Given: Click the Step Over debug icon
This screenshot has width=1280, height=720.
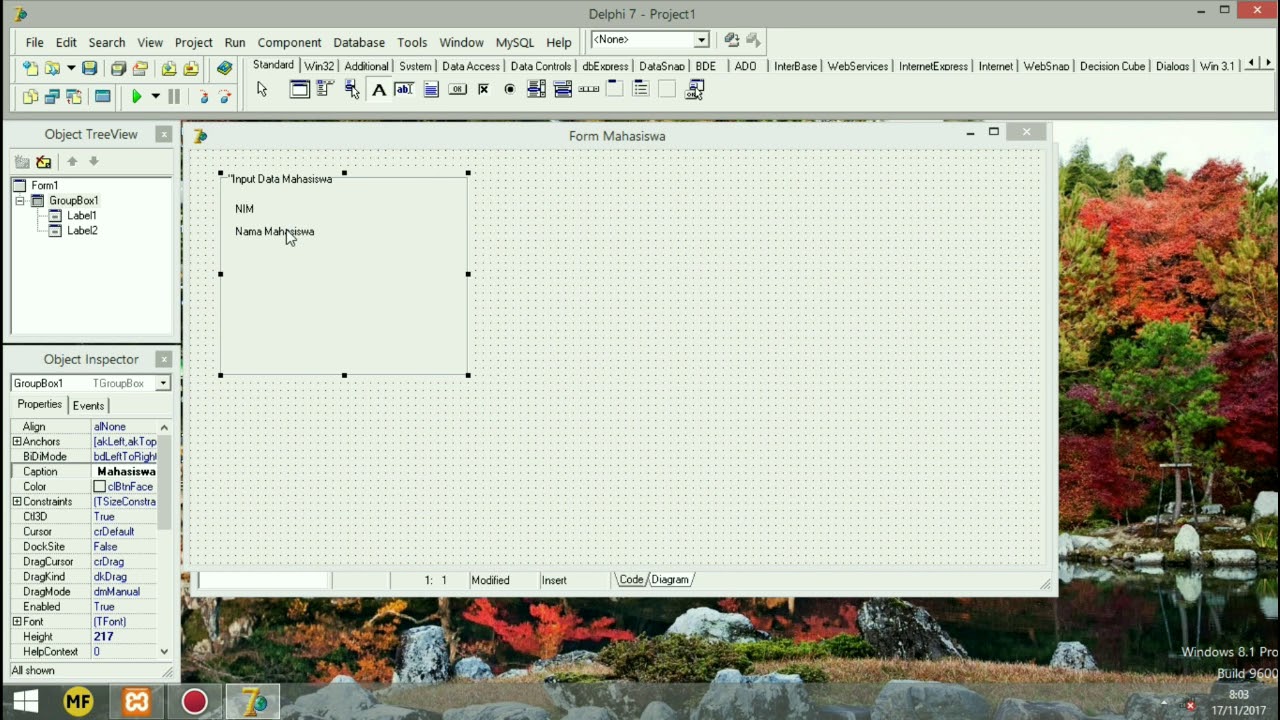Looking at the screenshot, I should coord(224,97).
